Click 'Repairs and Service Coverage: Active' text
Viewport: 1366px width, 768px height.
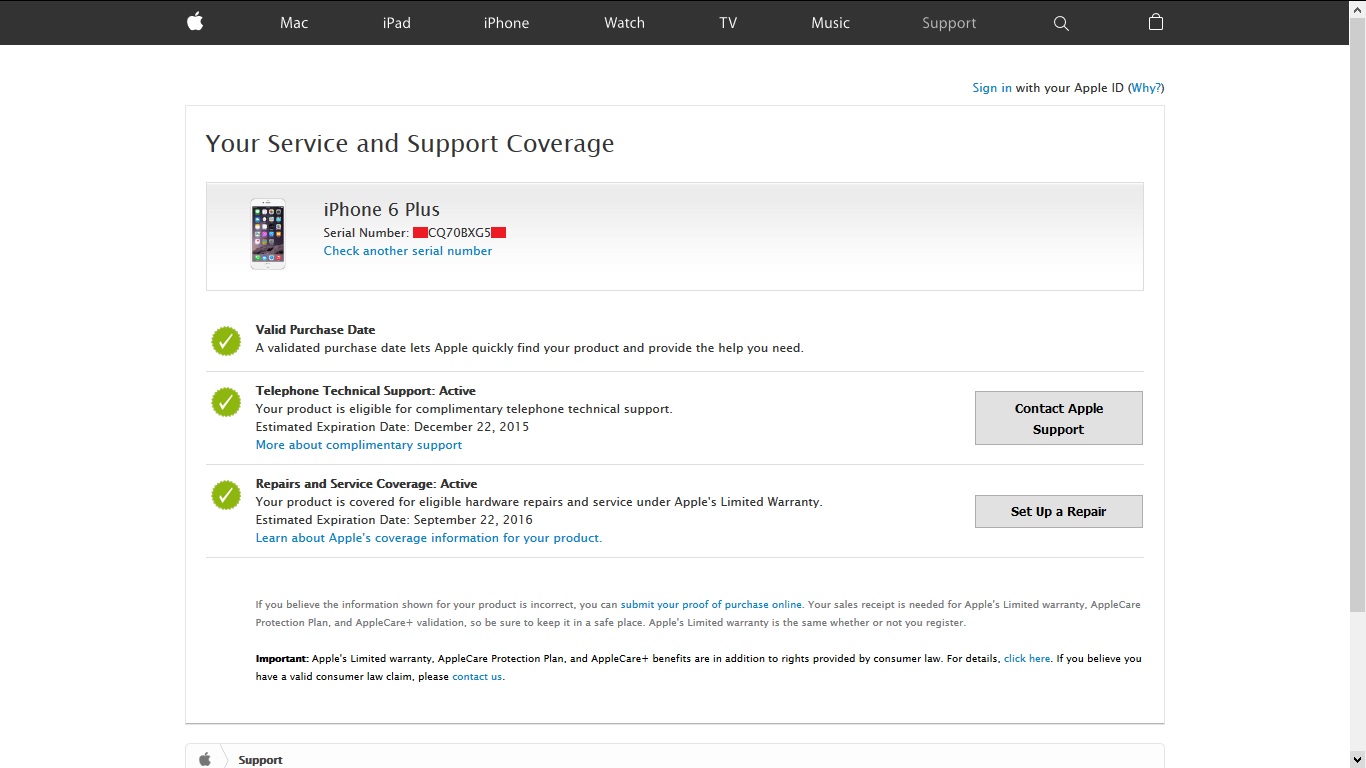tap(366, 484)
